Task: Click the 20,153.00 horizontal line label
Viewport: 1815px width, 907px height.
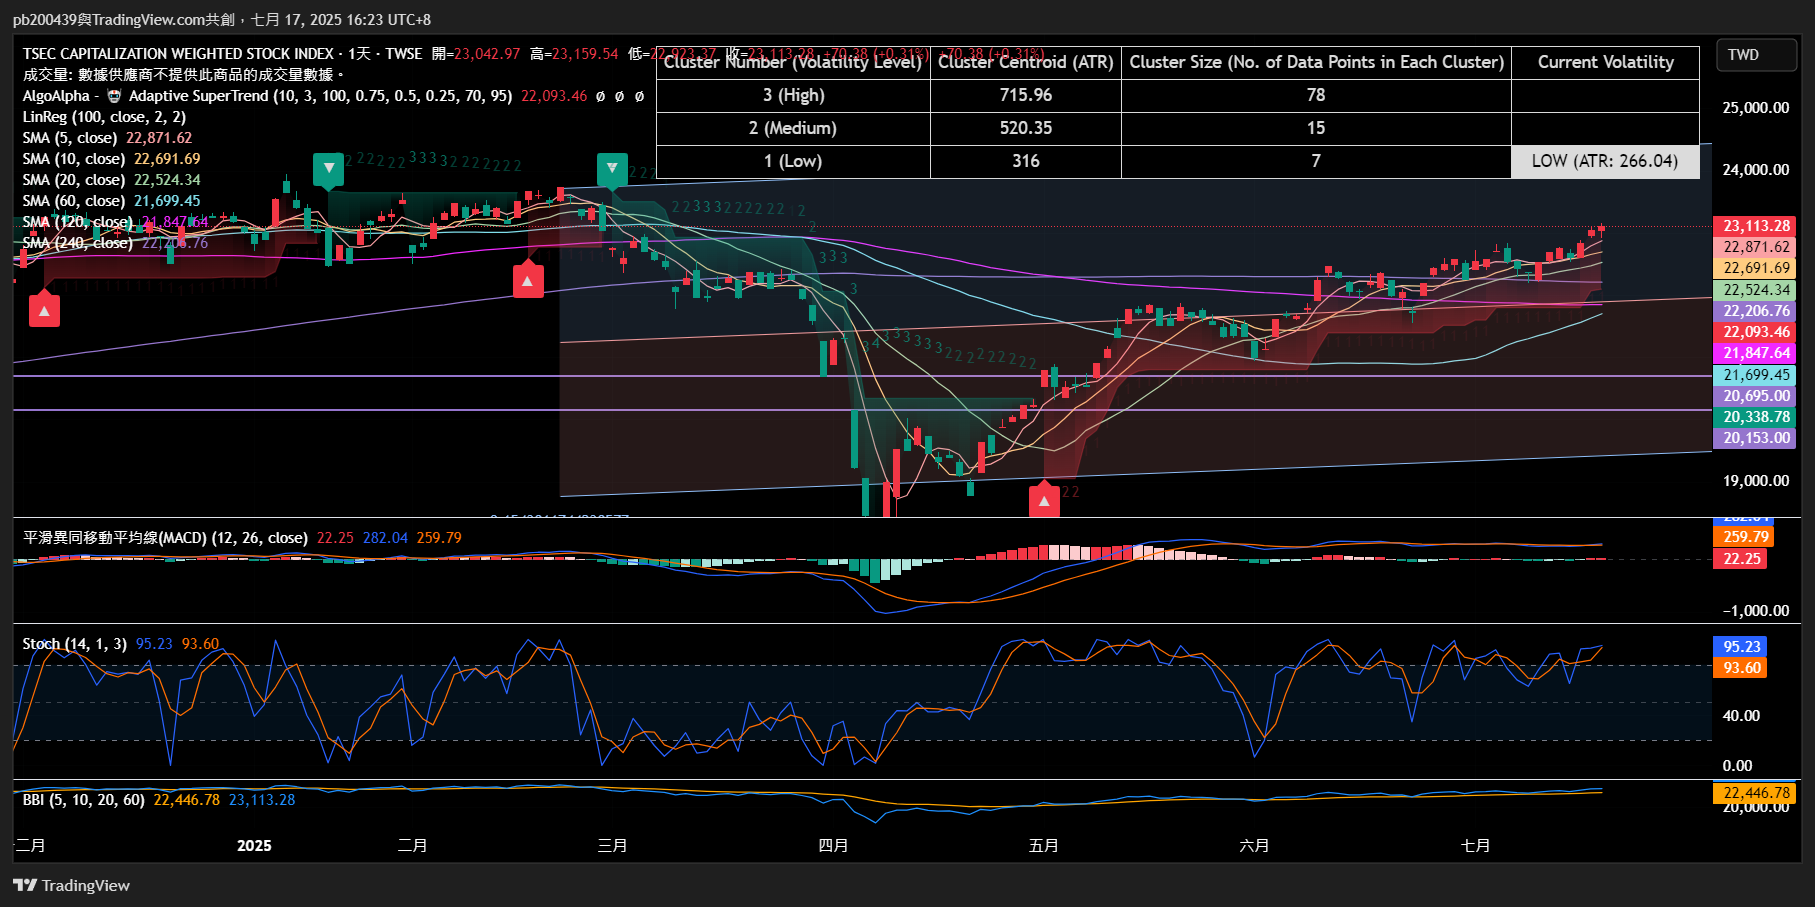Action: (x=1756, y=438)
